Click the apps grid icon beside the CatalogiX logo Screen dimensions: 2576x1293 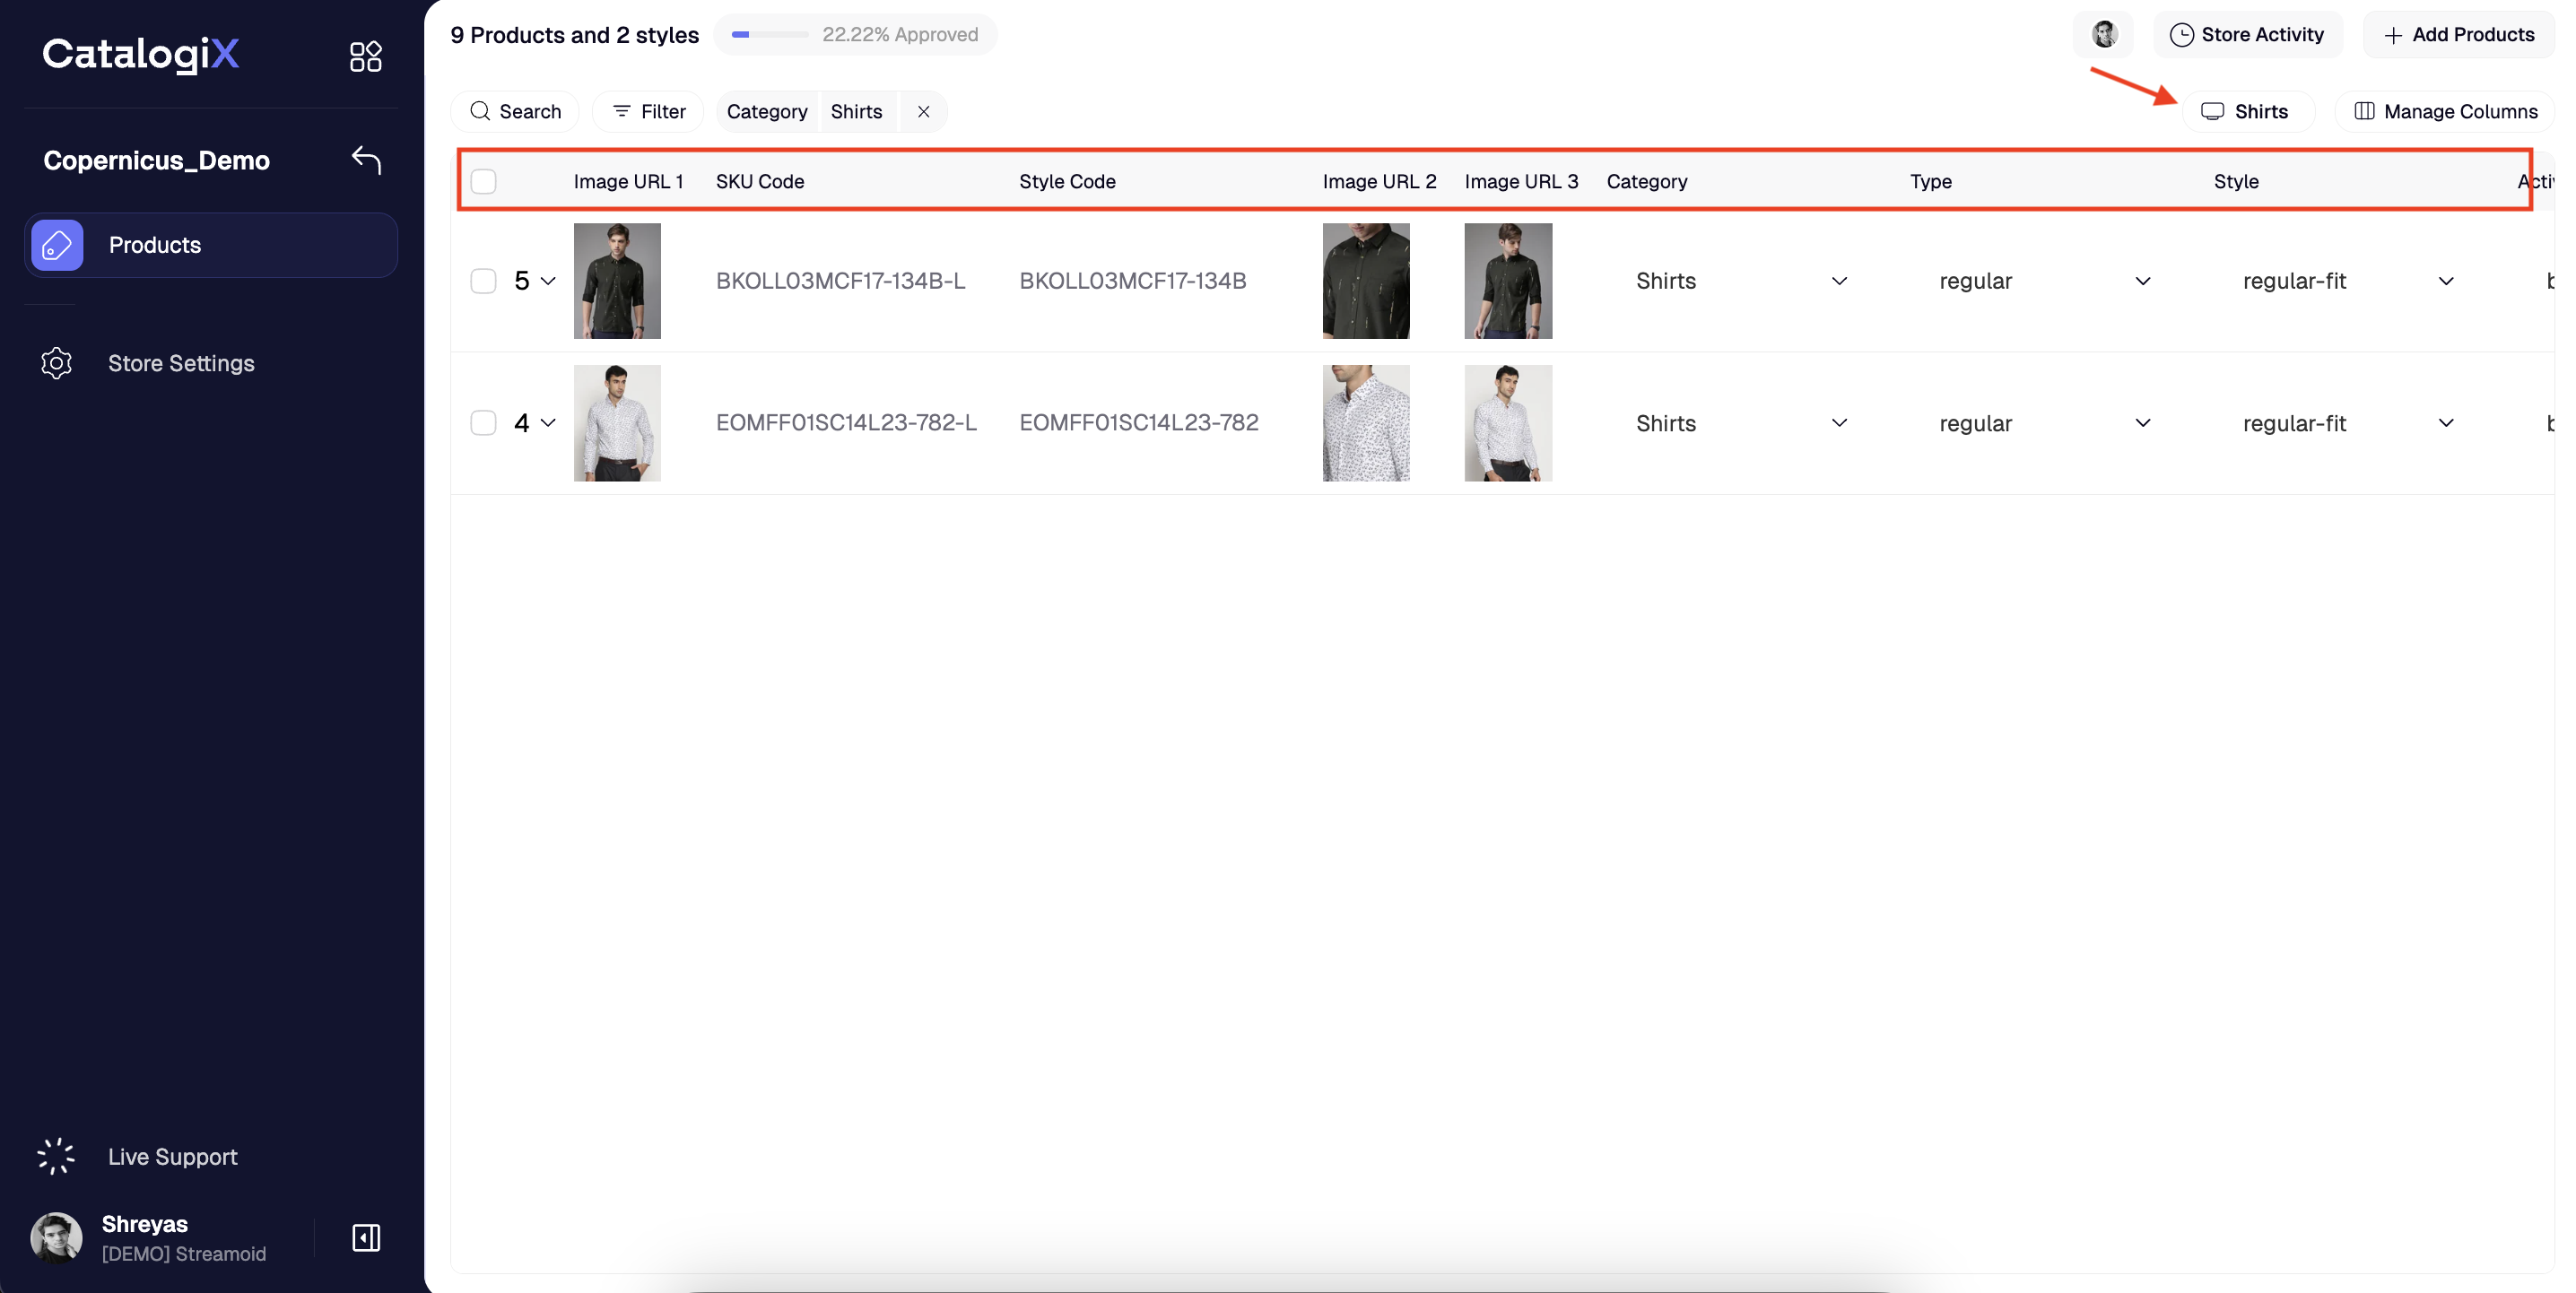coord(365,56)
